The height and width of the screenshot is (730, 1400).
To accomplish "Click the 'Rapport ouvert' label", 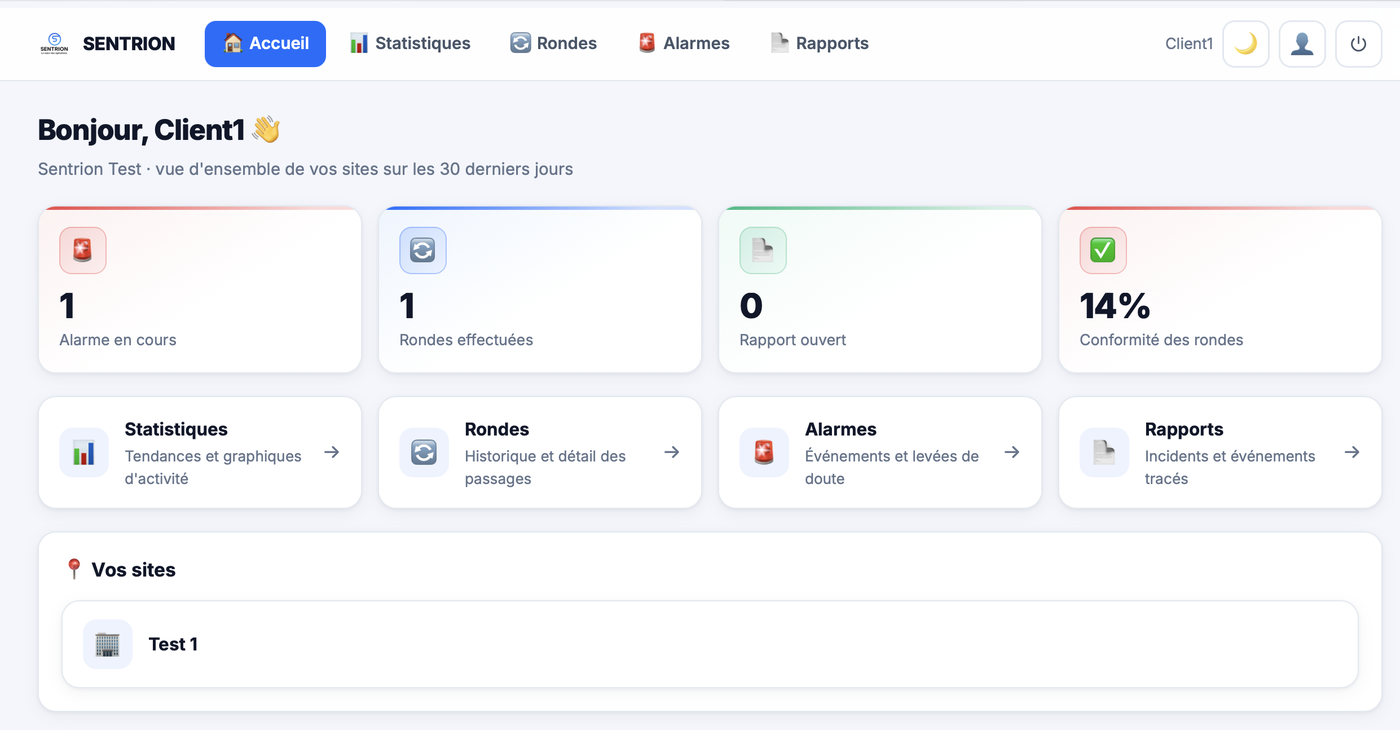I will point(793,340).
